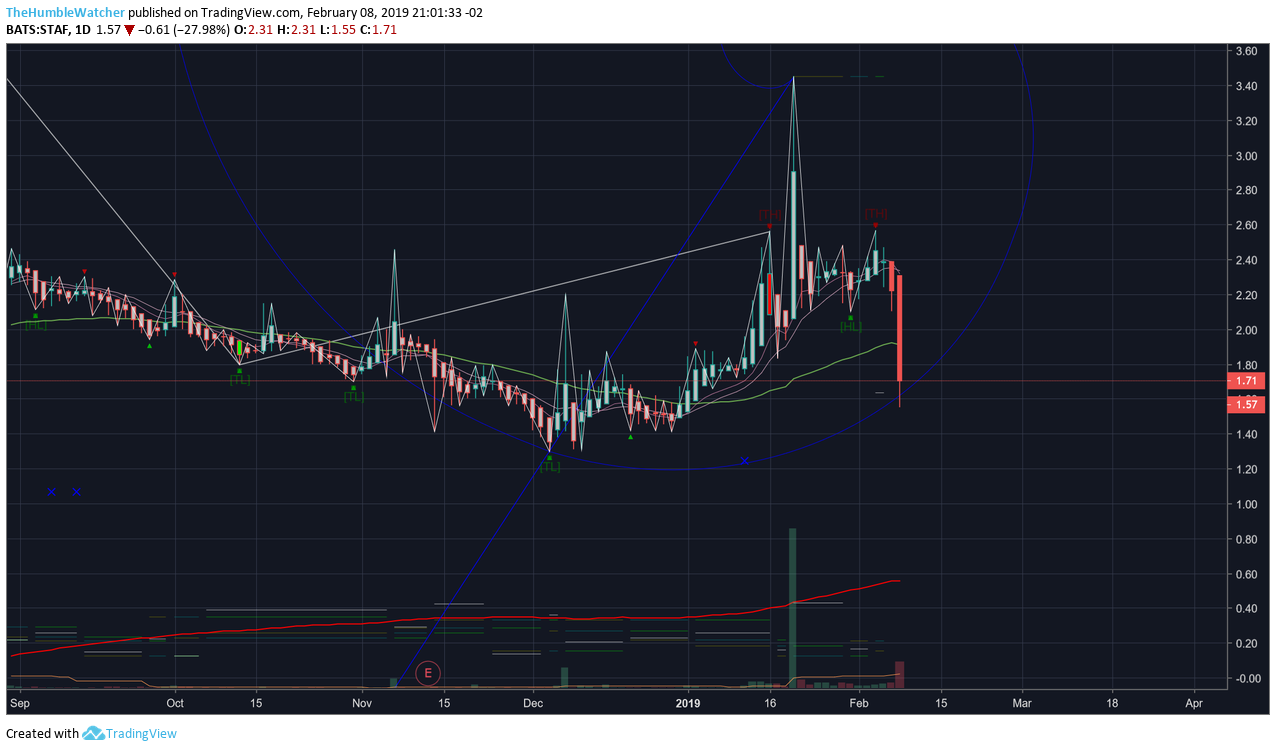Click the tallest volume bar in January

792,607
